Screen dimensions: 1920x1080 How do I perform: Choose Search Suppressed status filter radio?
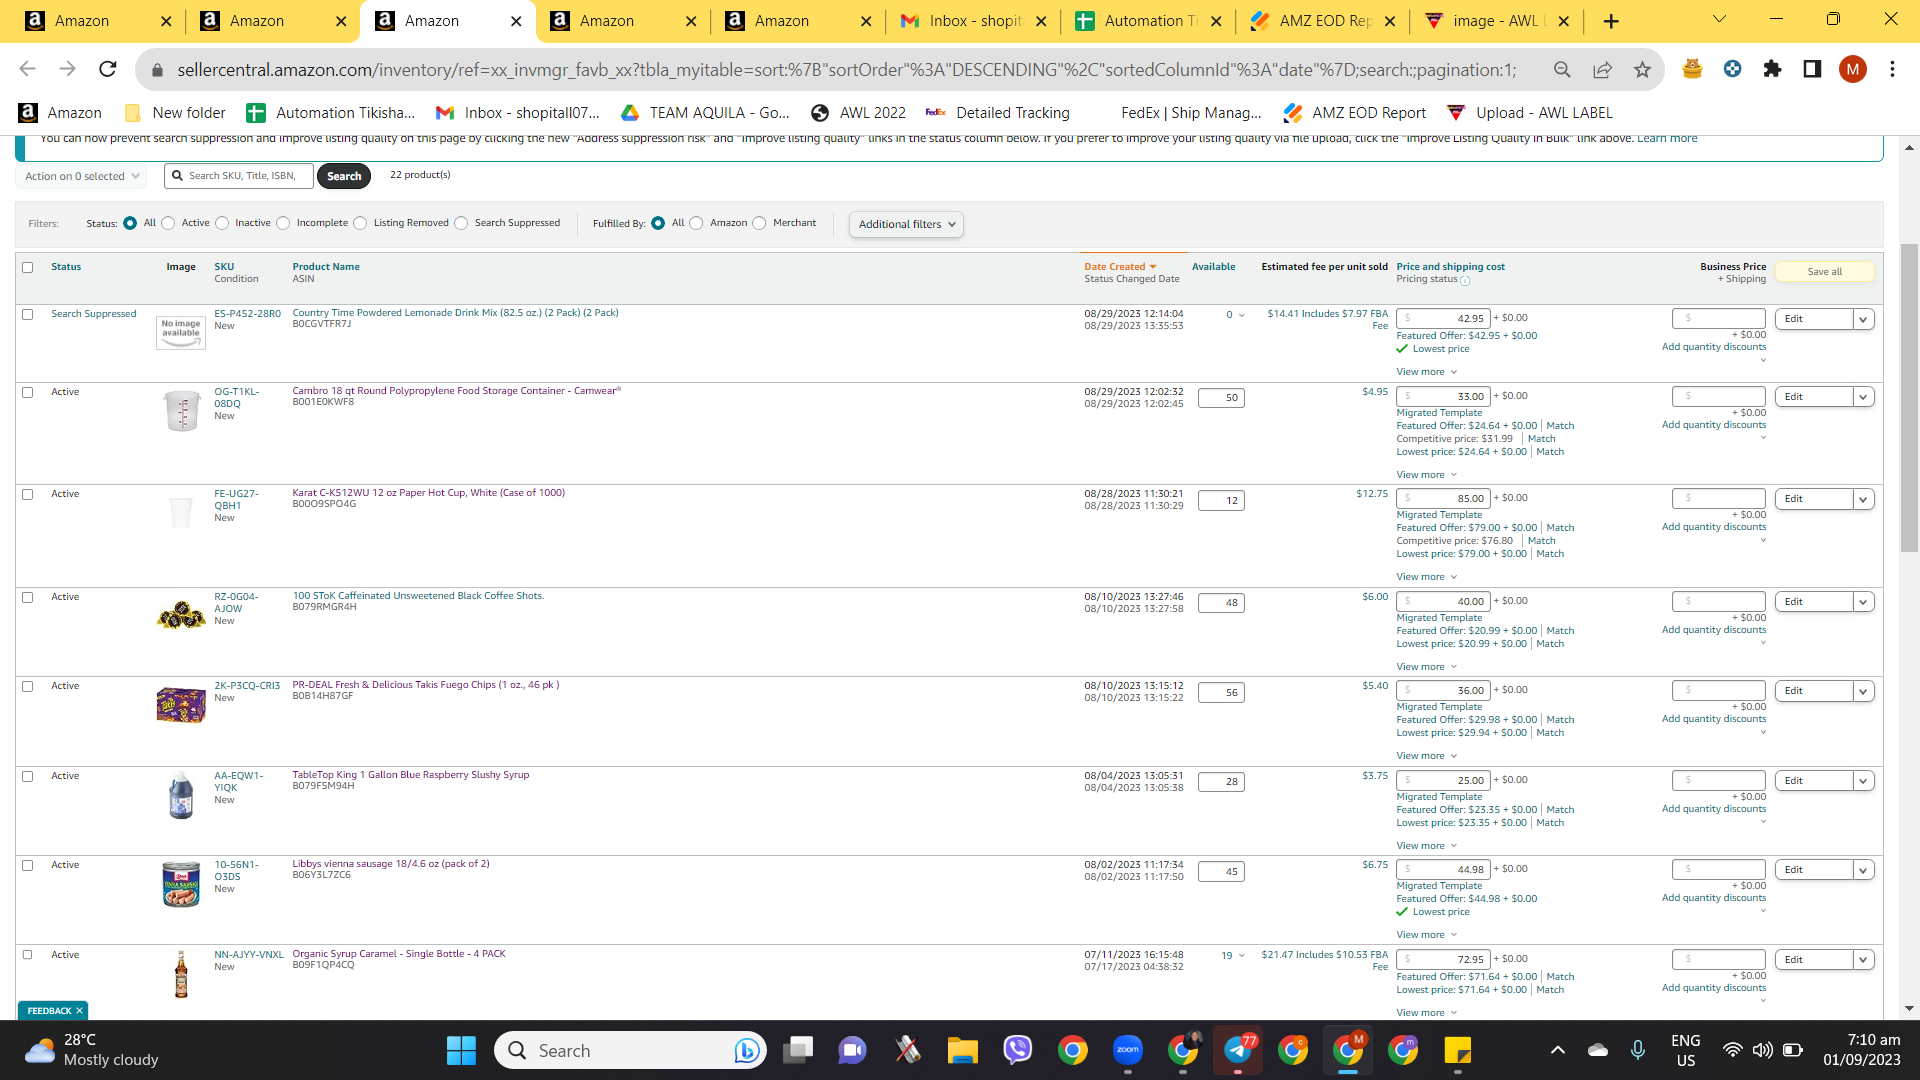[x=461, y=223]
